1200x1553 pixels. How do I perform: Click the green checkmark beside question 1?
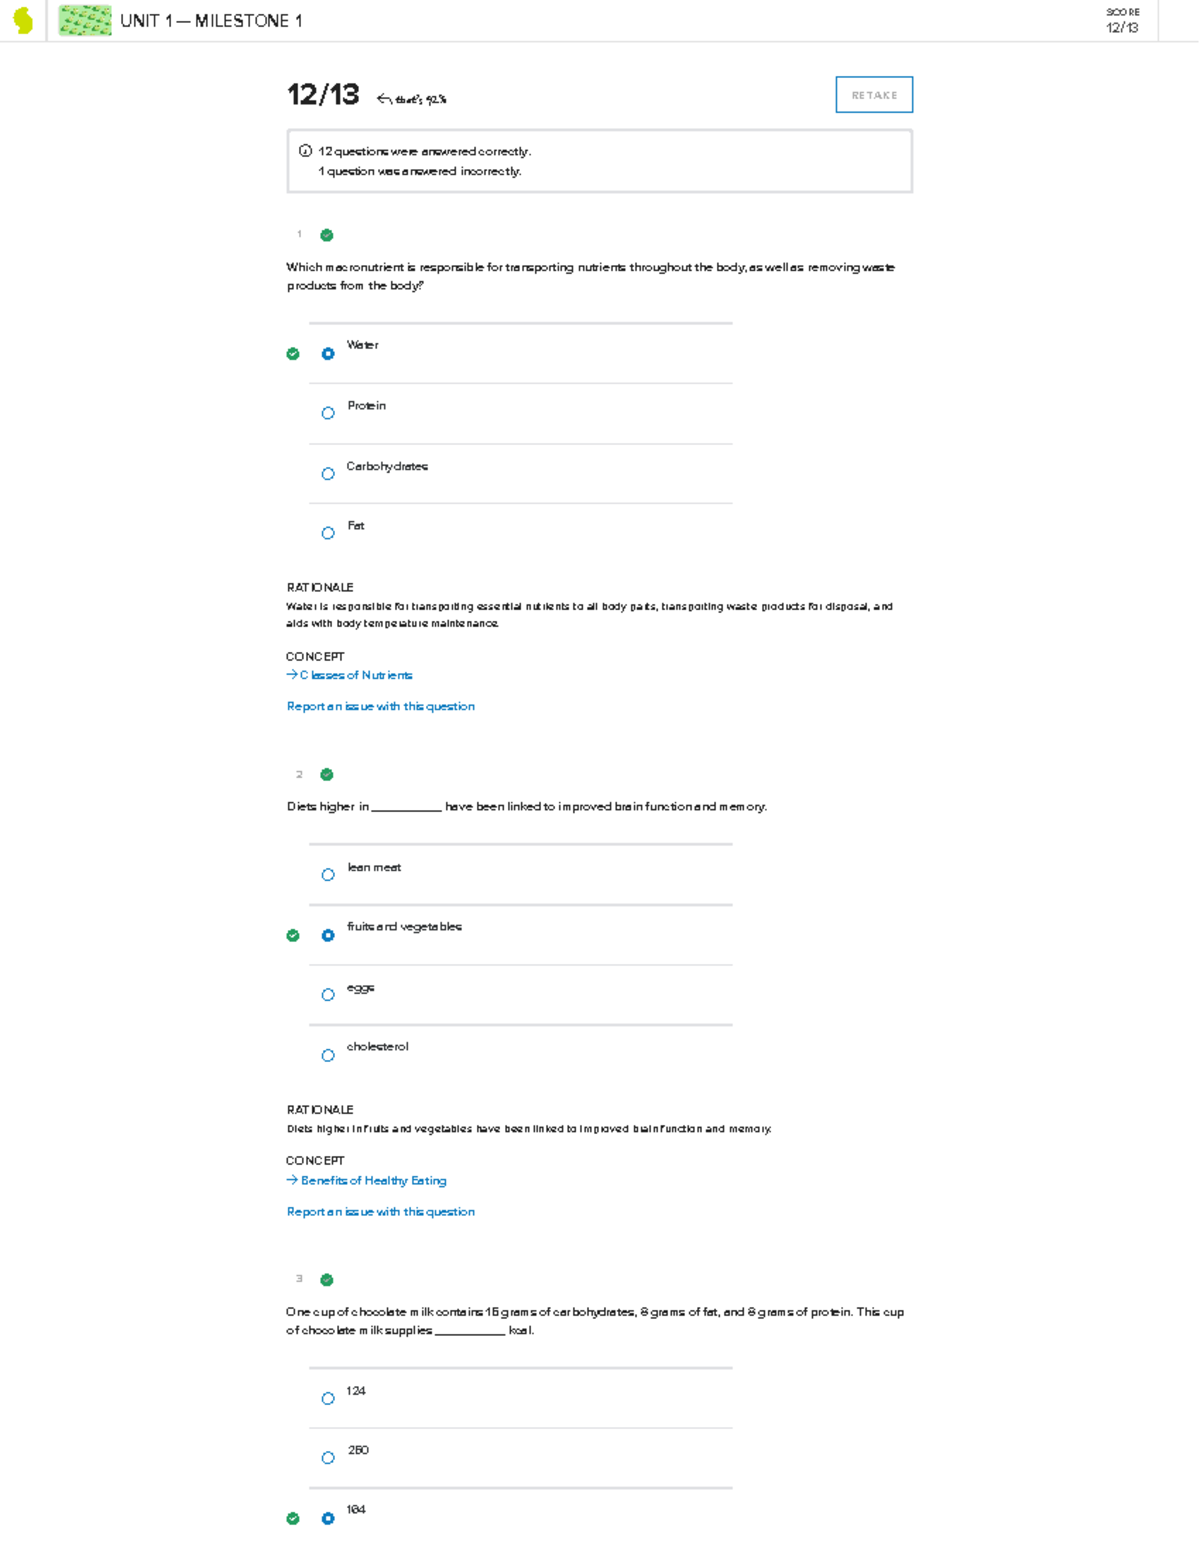(x=325, y=234)
